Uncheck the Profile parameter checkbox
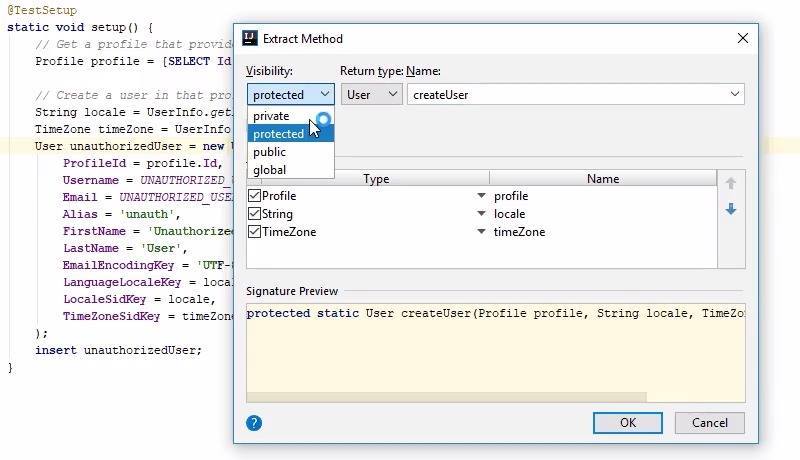 tap(254, 196)
